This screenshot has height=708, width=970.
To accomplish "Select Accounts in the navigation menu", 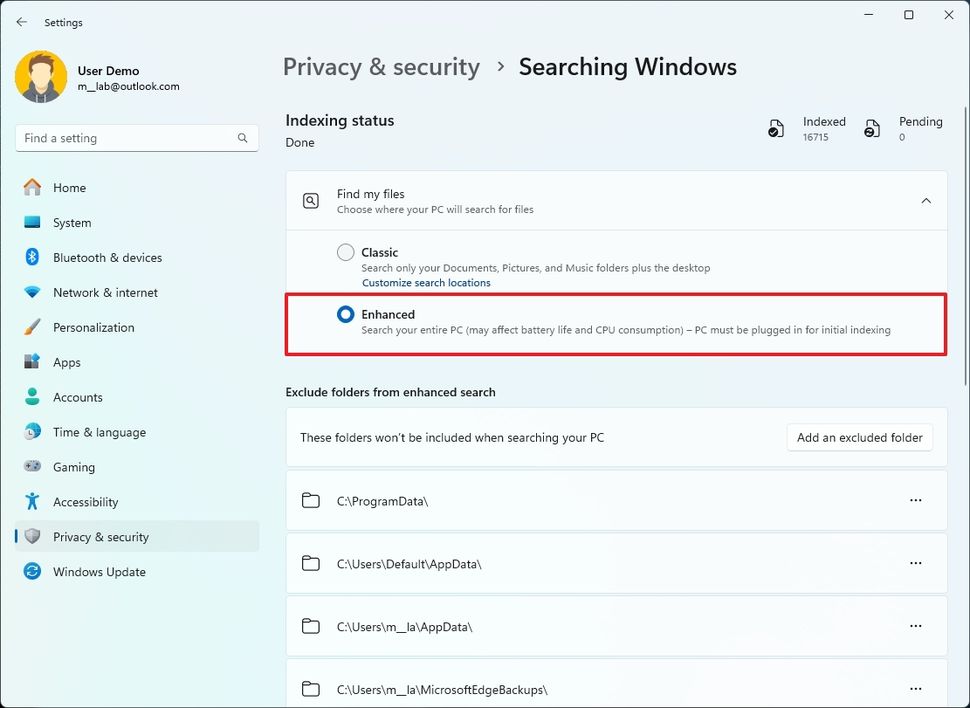I will (x=77, y=397).
